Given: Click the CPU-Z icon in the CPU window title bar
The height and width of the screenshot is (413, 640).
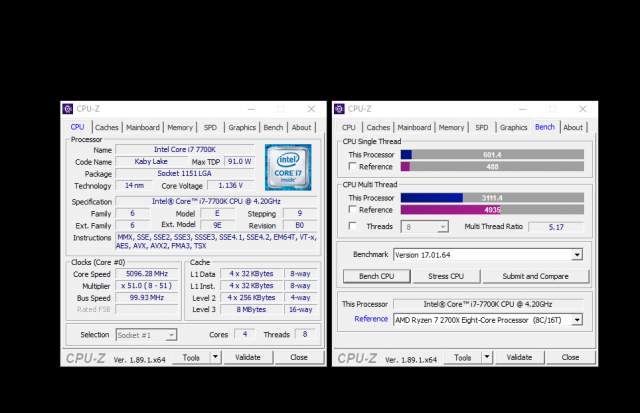Looking at the screenshot, I should 68,109.
